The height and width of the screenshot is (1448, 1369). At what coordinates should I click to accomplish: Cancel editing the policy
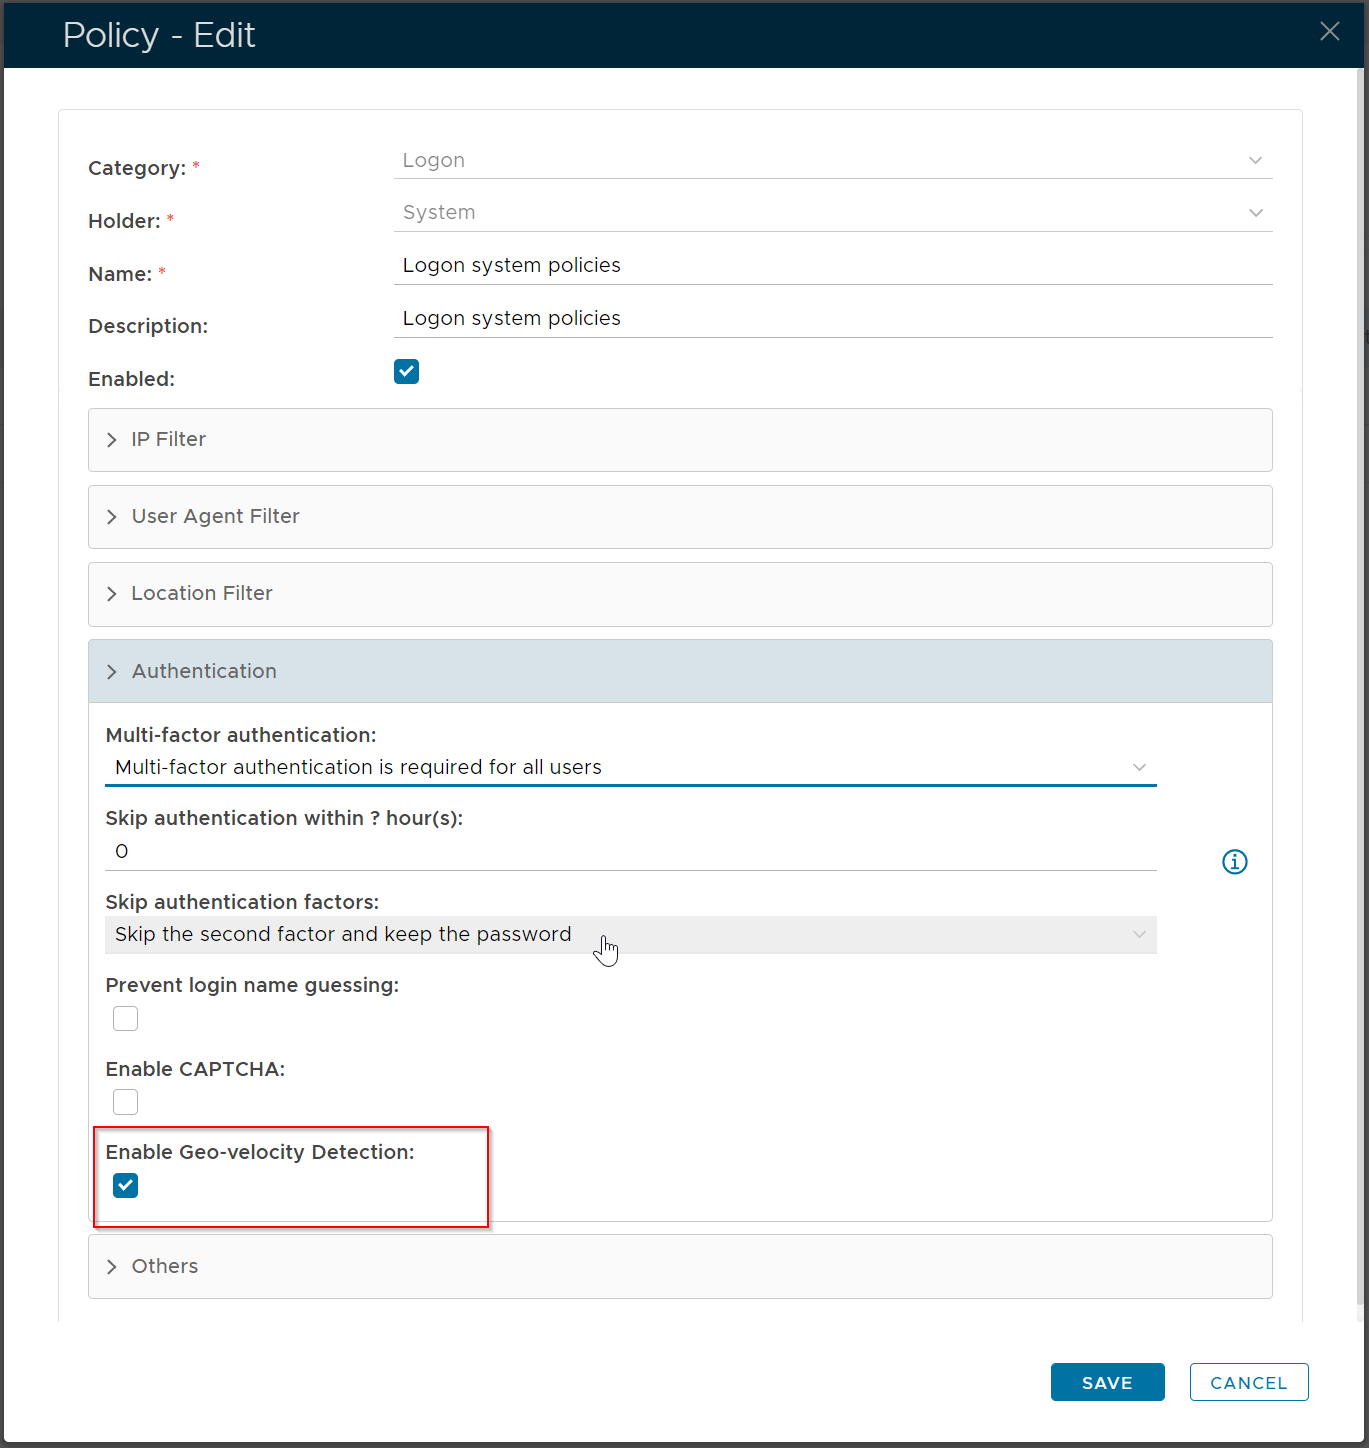click(x=1248, y=1382)
